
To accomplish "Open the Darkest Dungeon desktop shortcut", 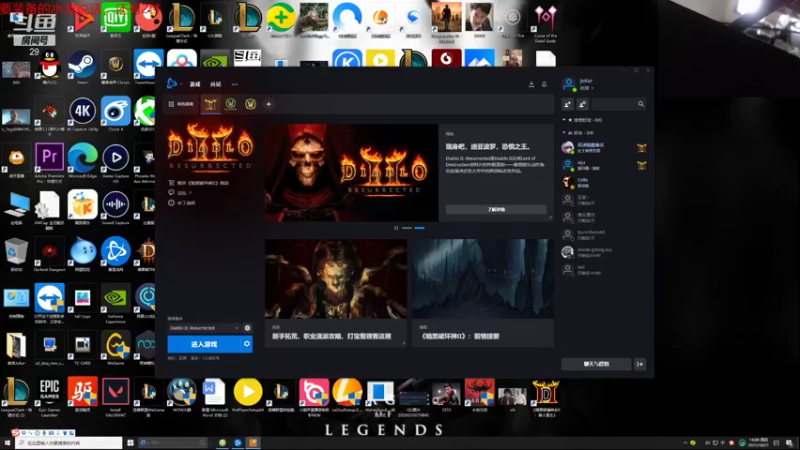I will pyautogui.click(x=49, y=254).
